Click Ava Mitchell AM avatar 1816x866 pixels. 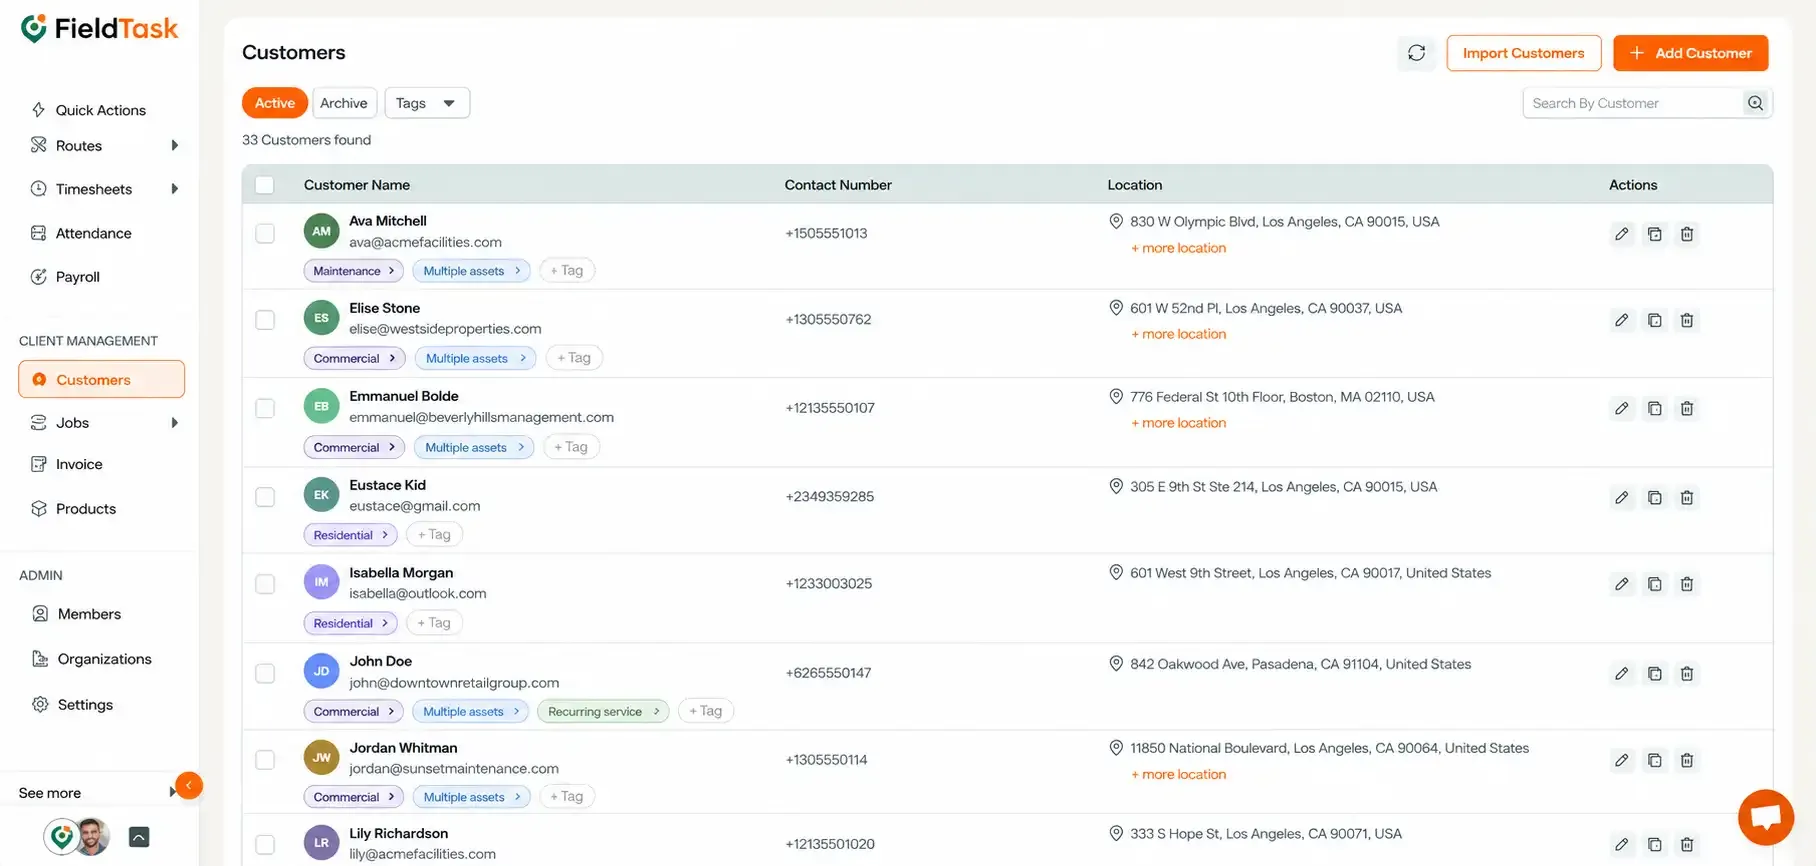click(x=321, y=231)
